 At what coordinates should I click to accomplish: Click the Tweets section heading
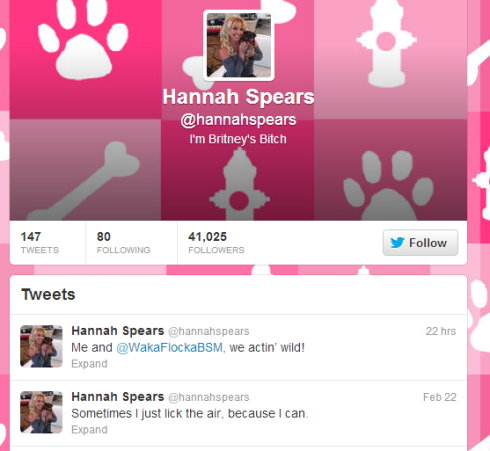[48, 295]
